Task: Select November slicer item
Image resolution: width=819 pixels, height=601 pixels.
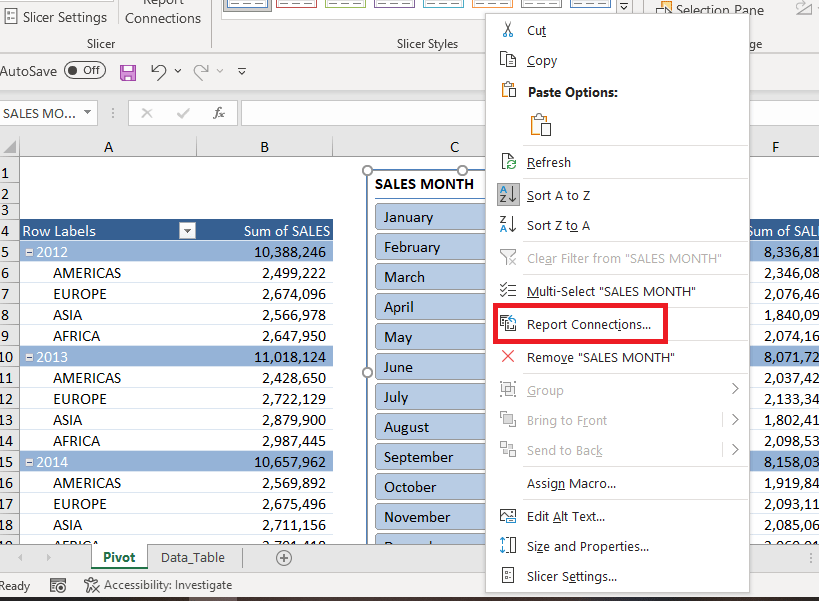Action: pos(430,517)
